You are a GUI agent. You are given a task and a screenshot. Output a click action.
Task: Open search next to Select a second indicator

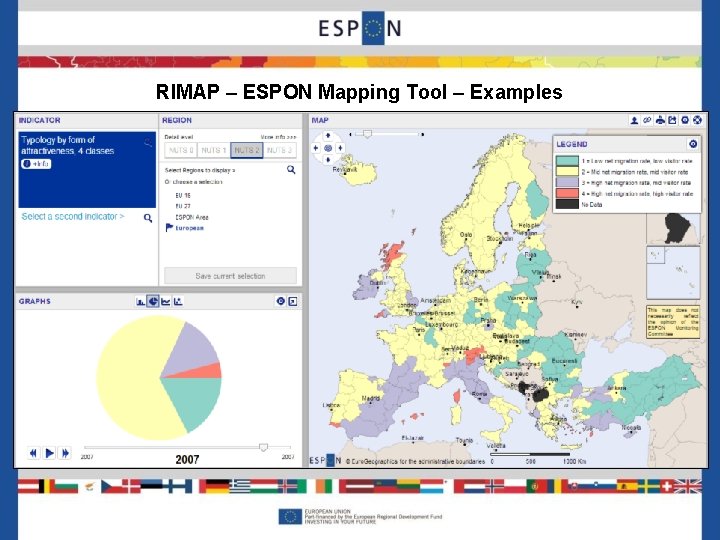coord(148,218)
